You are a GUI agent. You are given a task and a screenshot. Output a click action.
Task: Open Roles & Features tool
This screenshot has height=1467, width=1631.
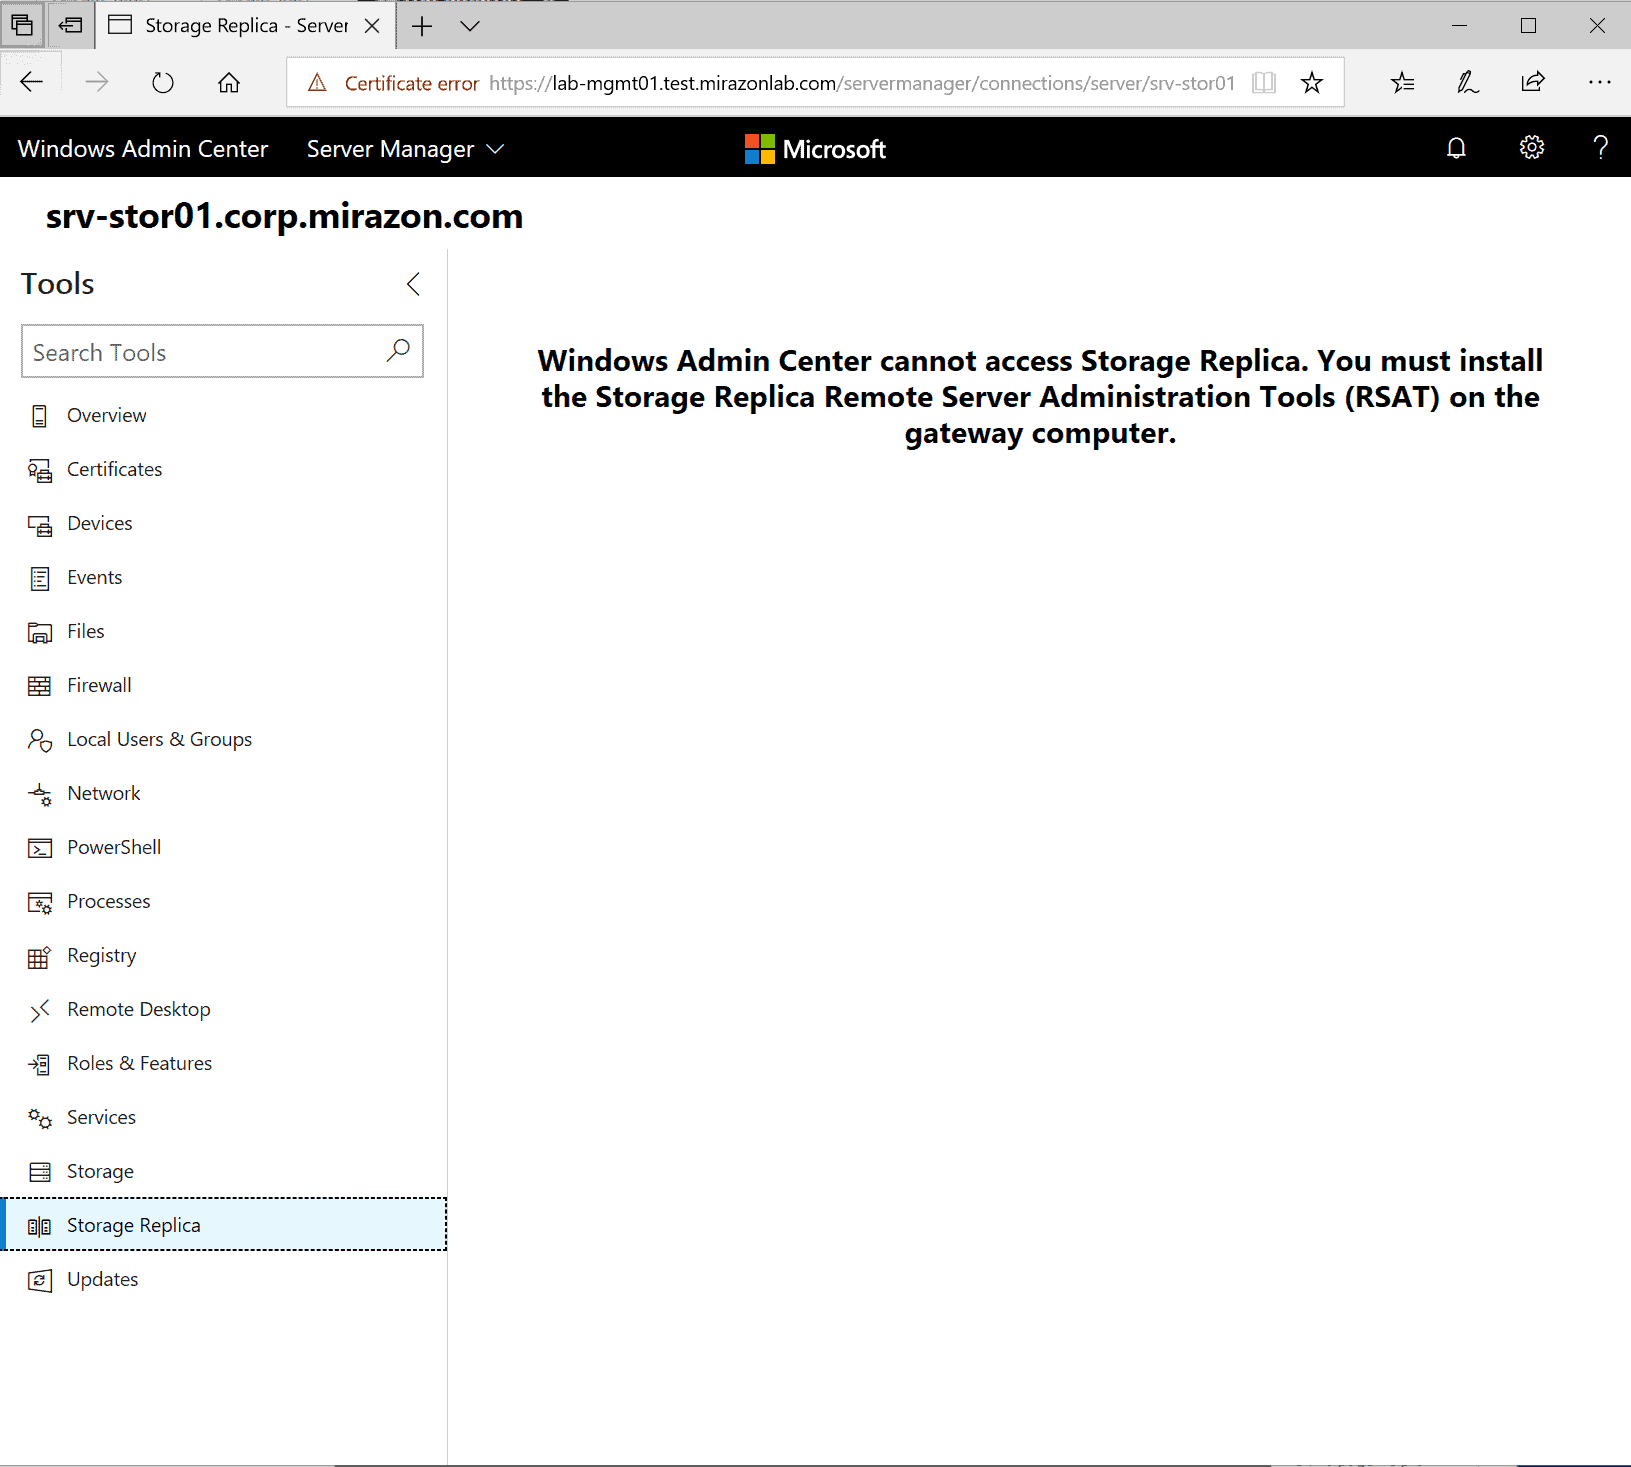pos(139,1063)
